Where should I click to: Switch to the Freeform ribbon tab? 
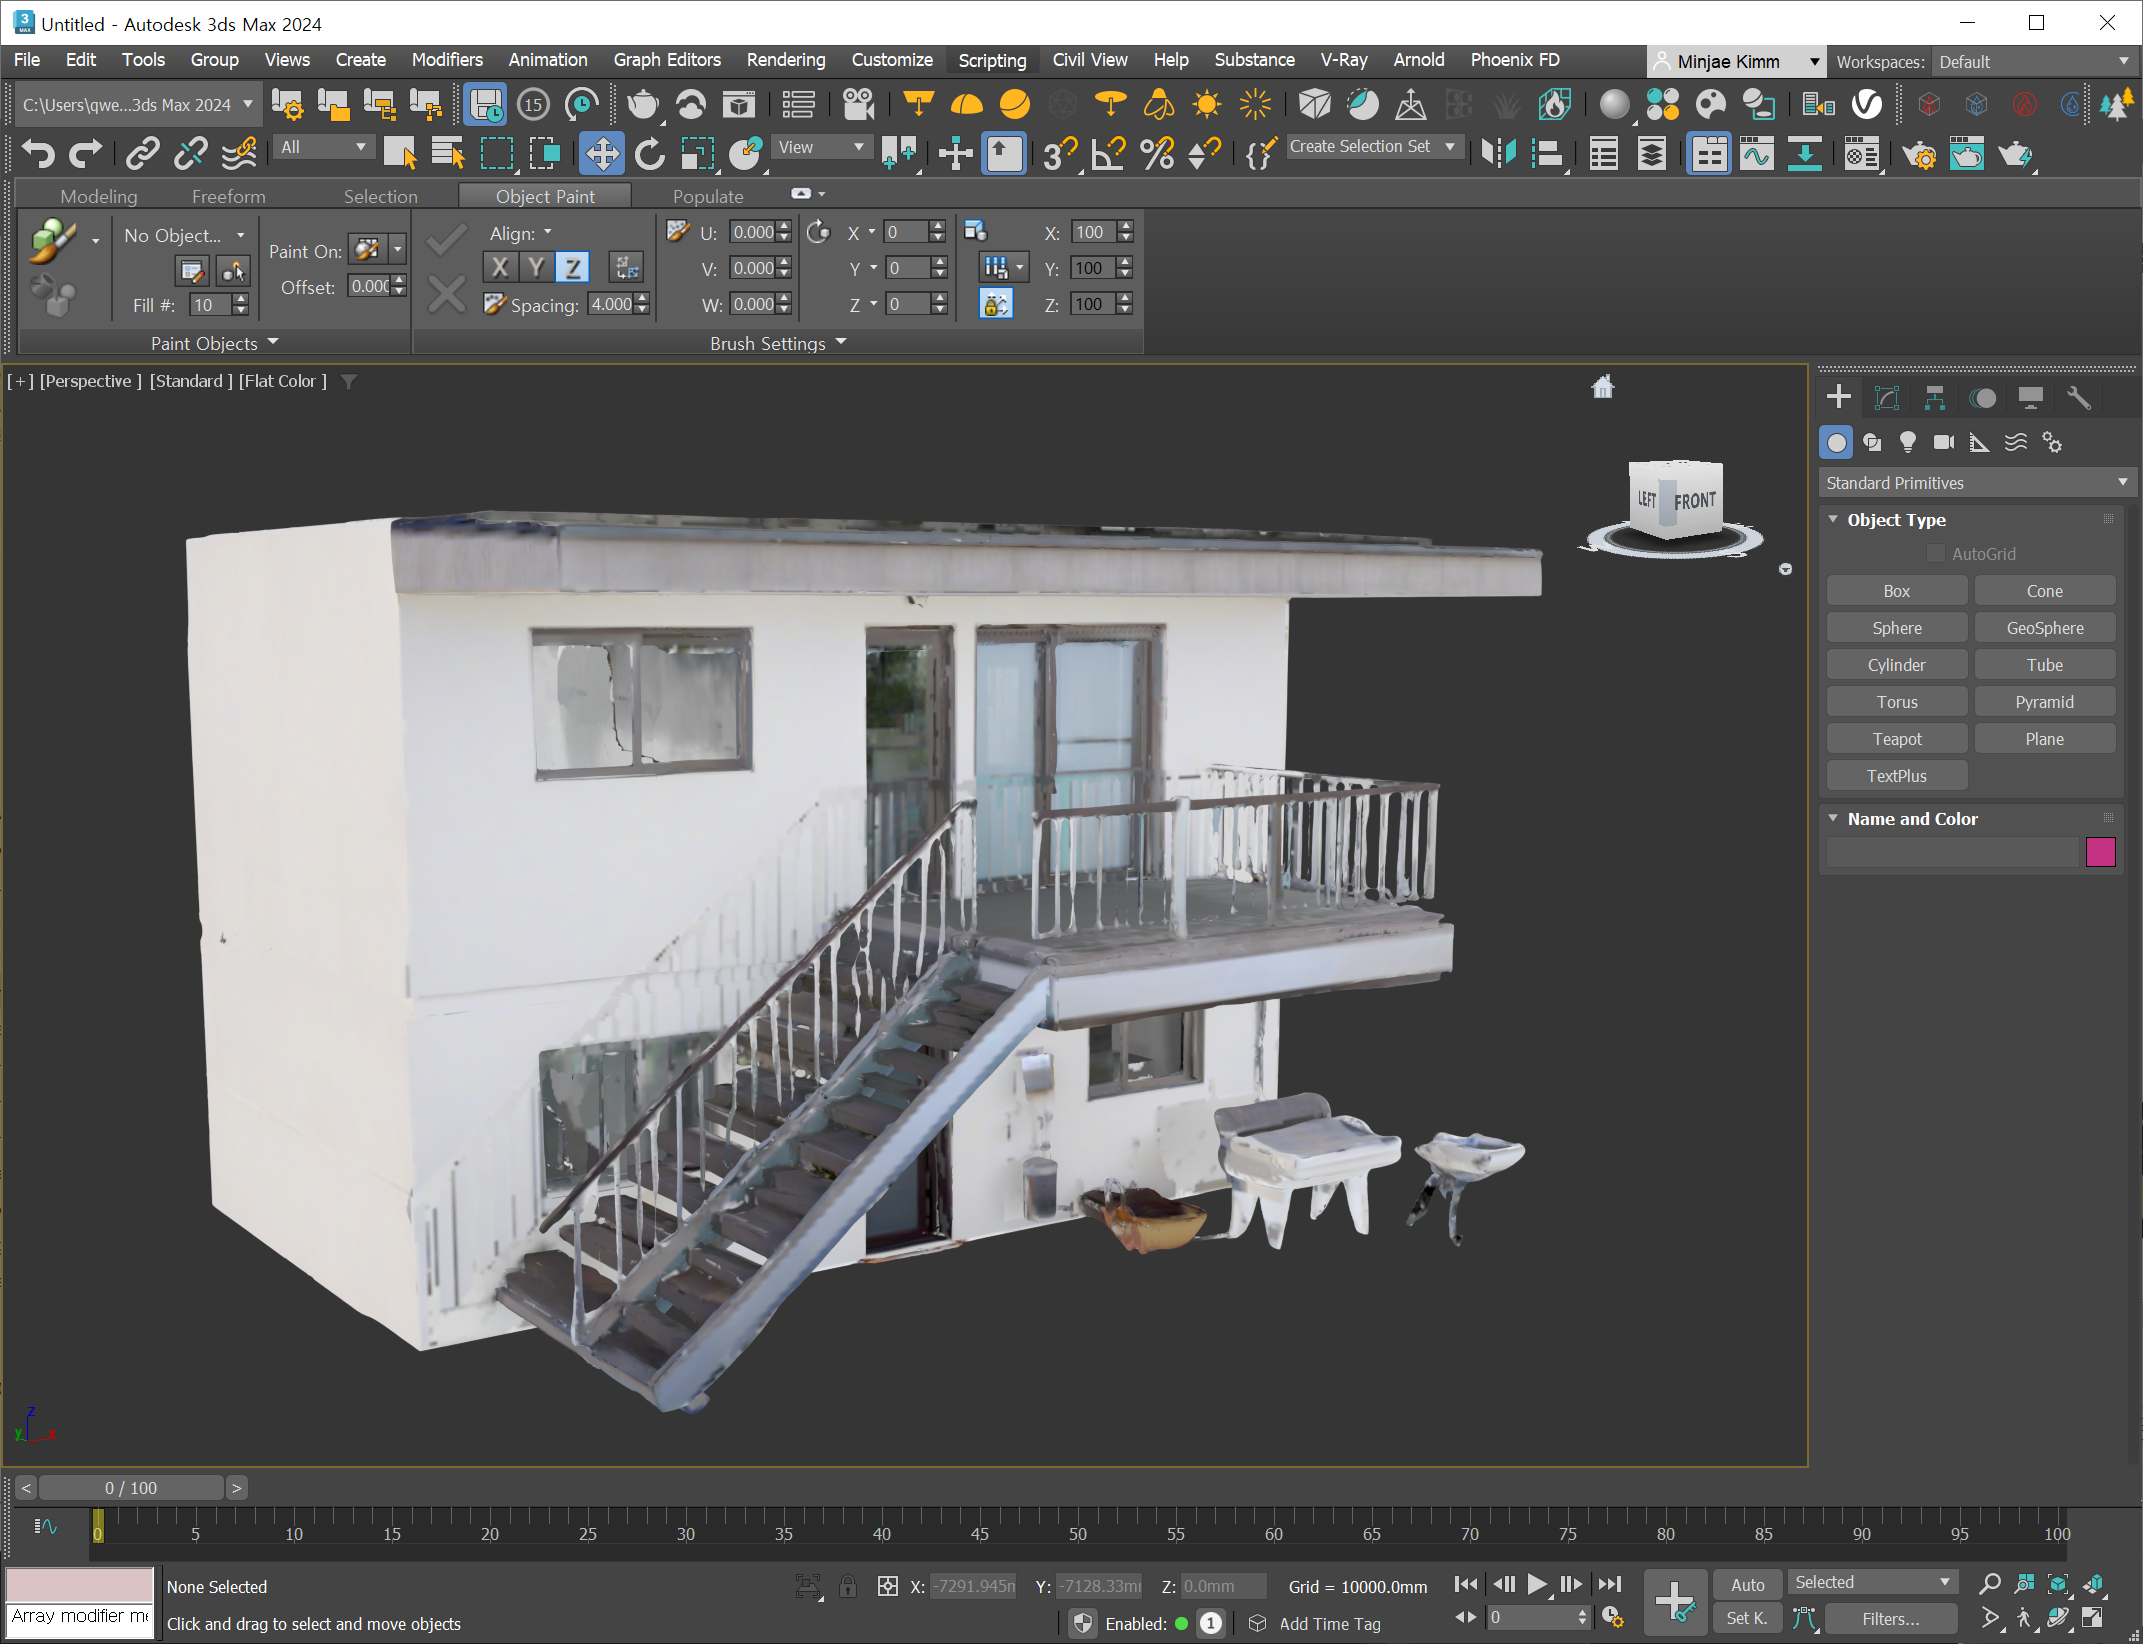228,196
